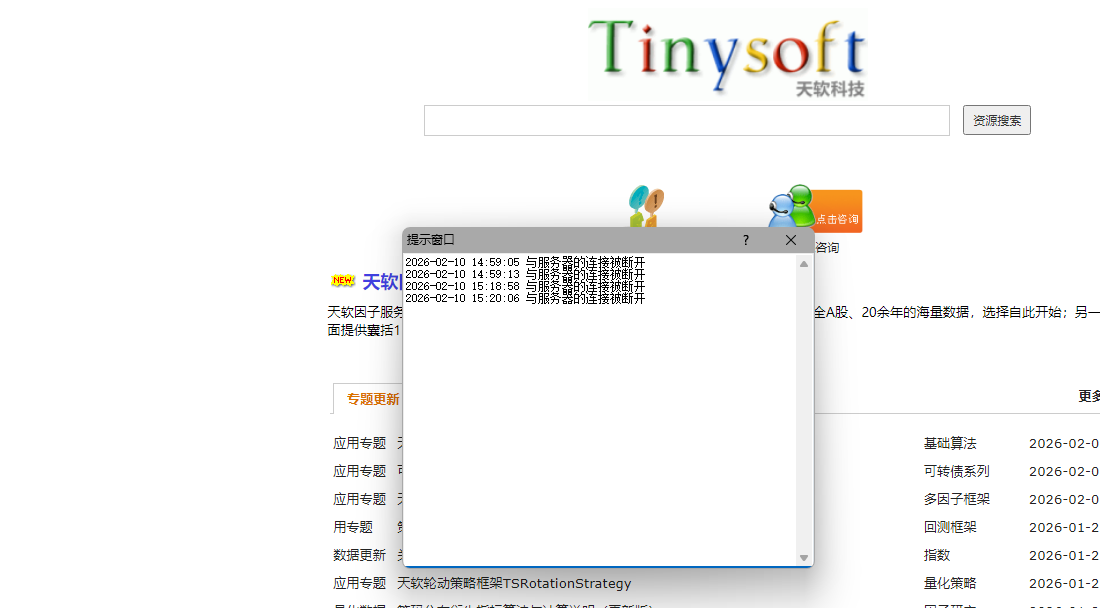Click the 回测框架 category label
1100x608 pixels.
coord(950,527)
